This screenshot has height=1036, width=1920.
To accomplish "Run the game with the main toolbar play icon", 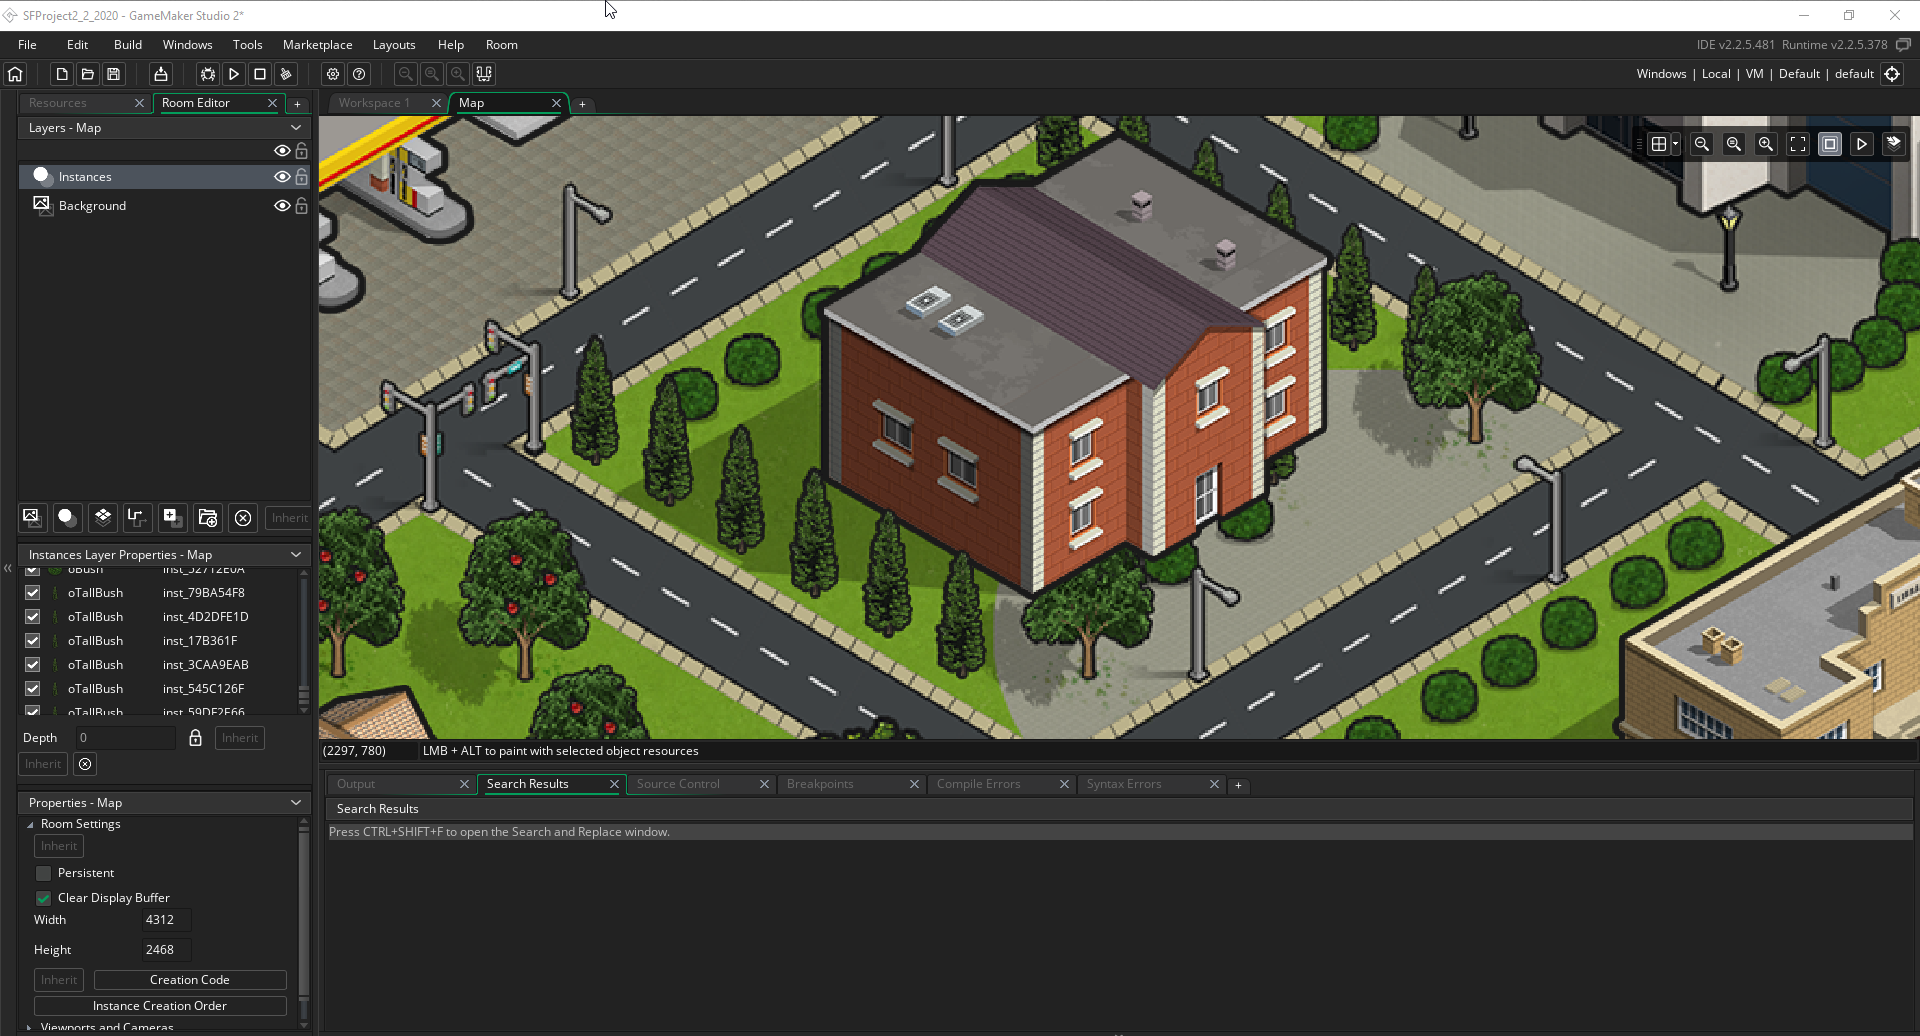I will click(234, 74).
